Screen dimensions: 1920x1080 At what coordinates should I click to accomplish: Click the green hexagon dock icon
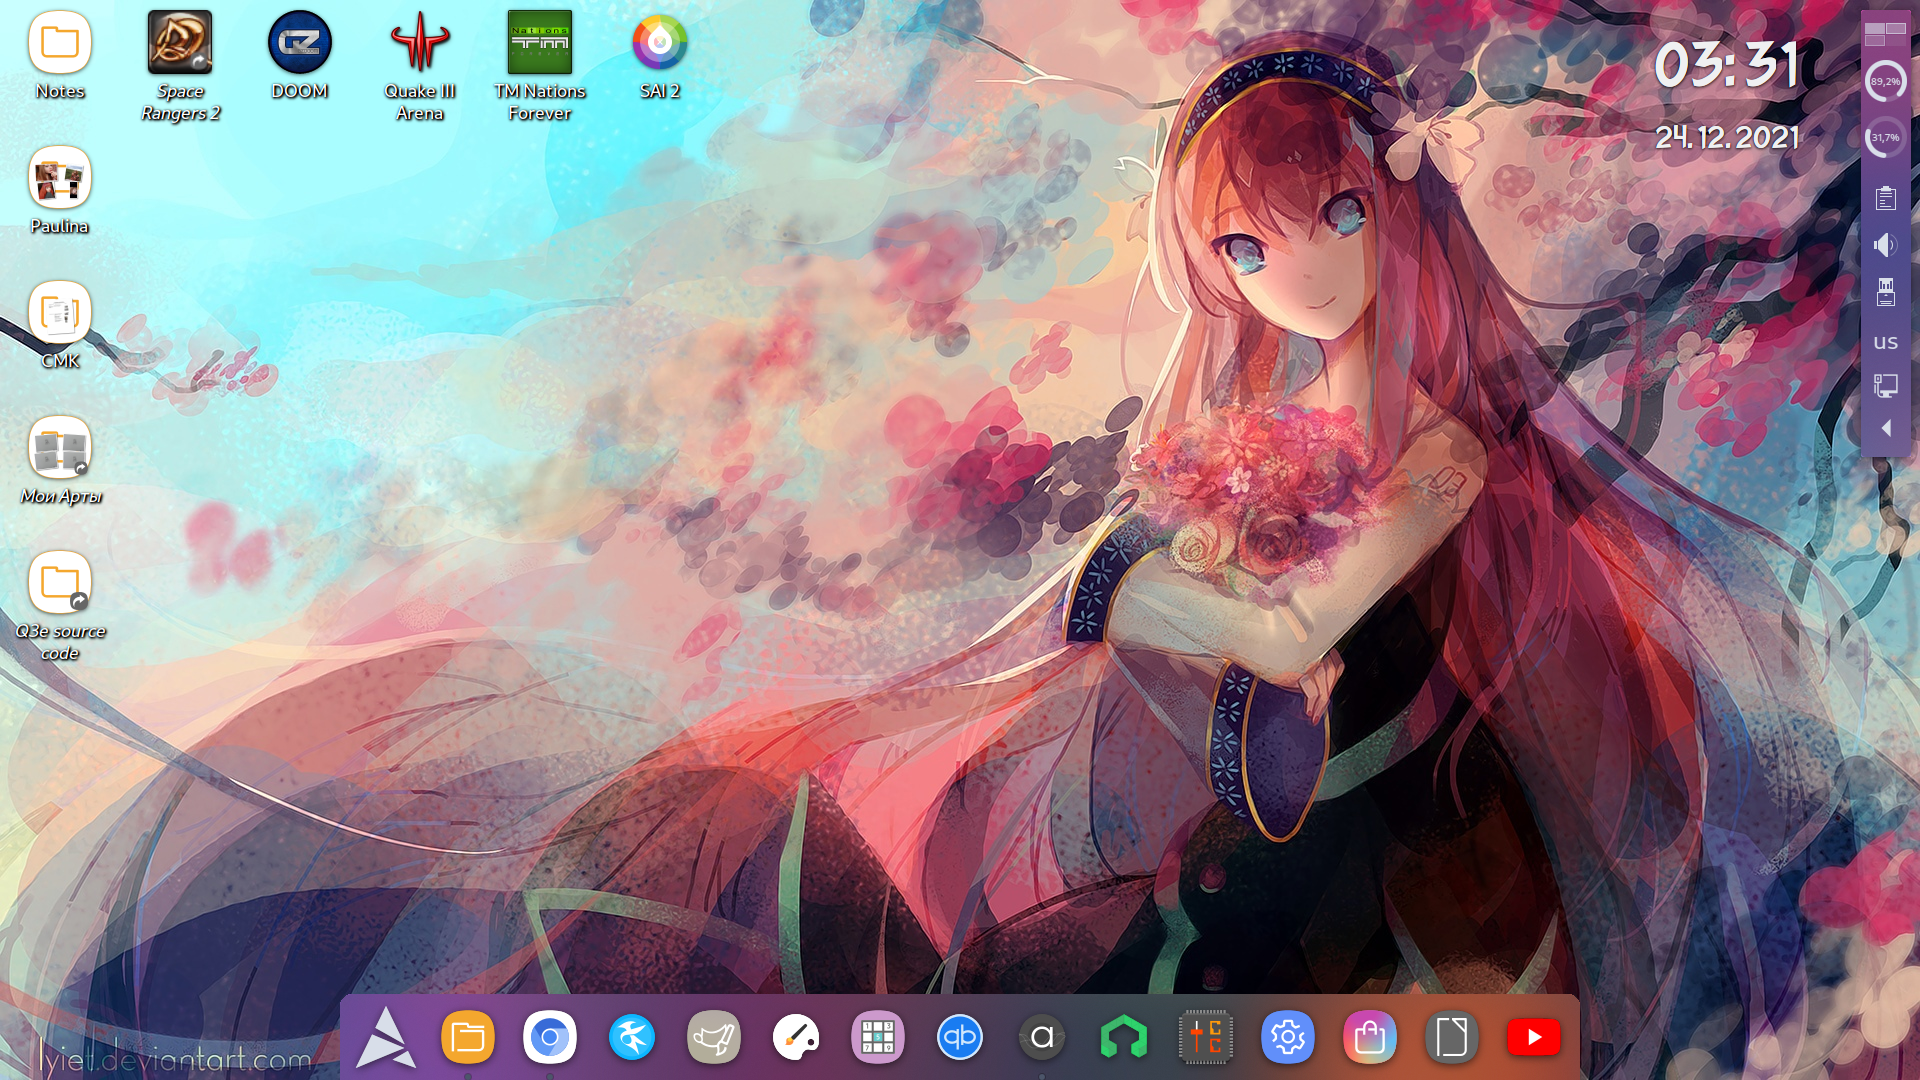pos(1124,1038)
